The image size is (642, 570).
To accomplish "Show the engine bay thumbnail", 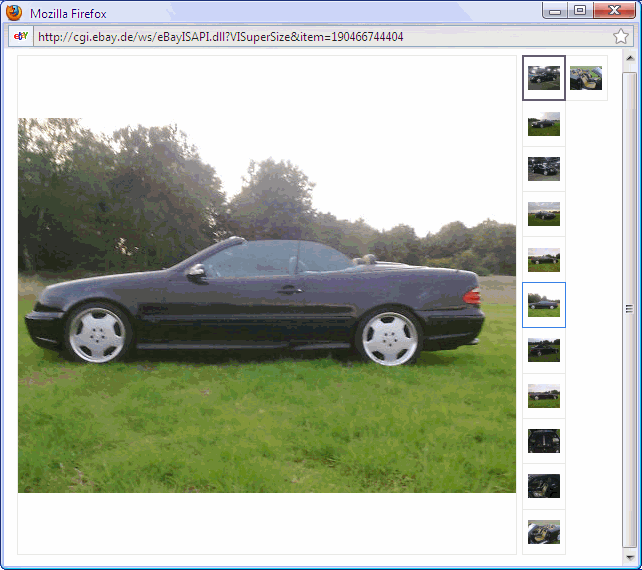I will (544, 441).
